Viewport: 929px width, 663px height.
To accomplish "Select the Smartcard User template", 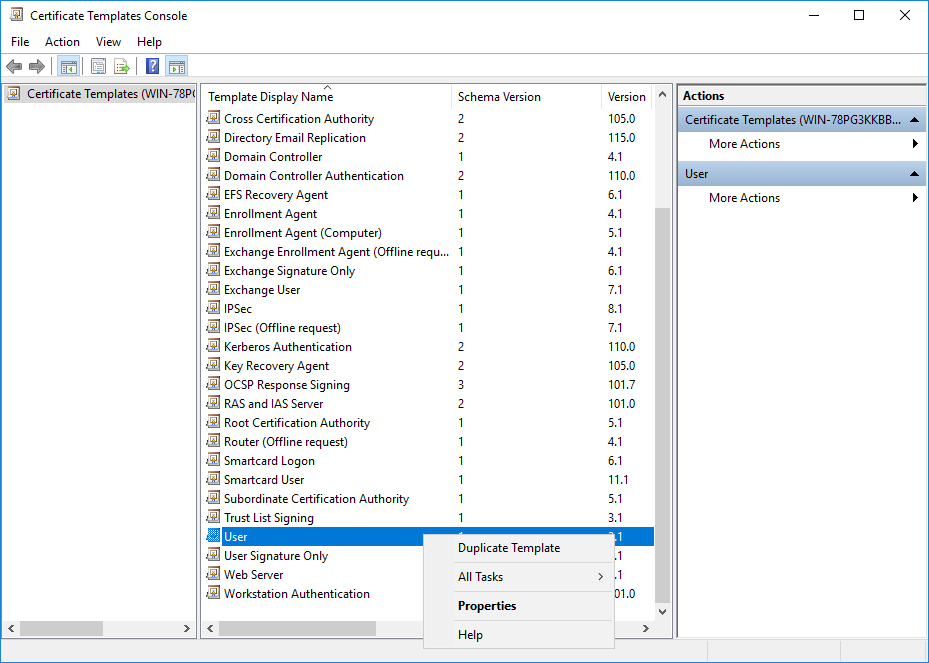I will 429,479.
